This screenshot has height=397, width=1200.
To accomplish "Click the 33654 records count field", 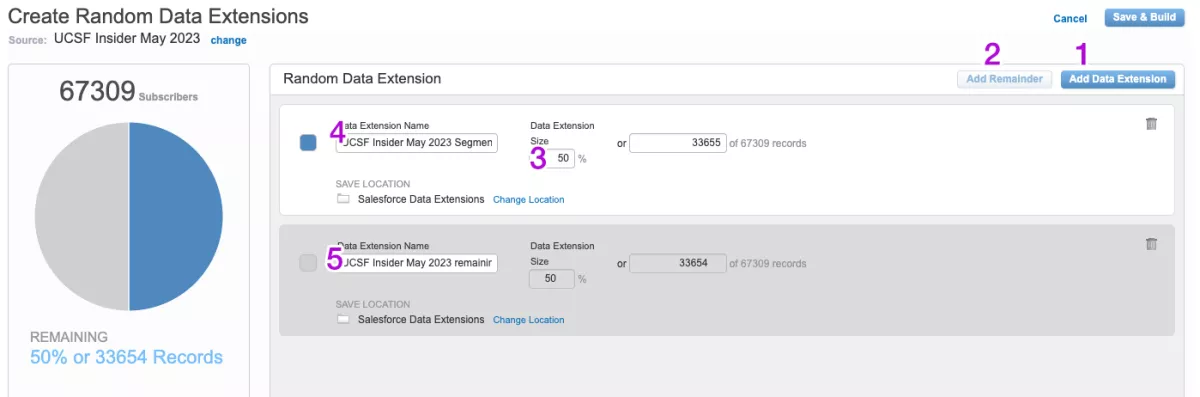I will click(x=677, y=263).
